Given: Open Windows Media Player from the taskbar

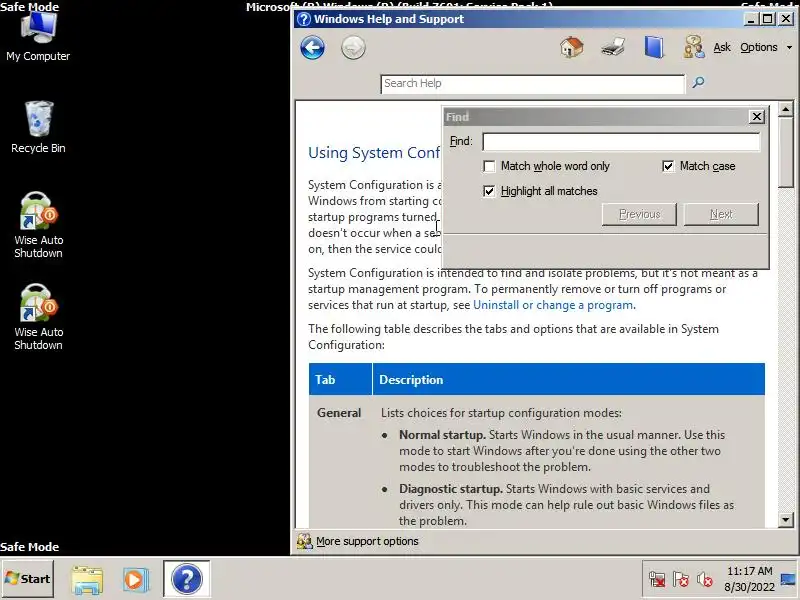Looking at the screenshot, I should tap(136, 580).
